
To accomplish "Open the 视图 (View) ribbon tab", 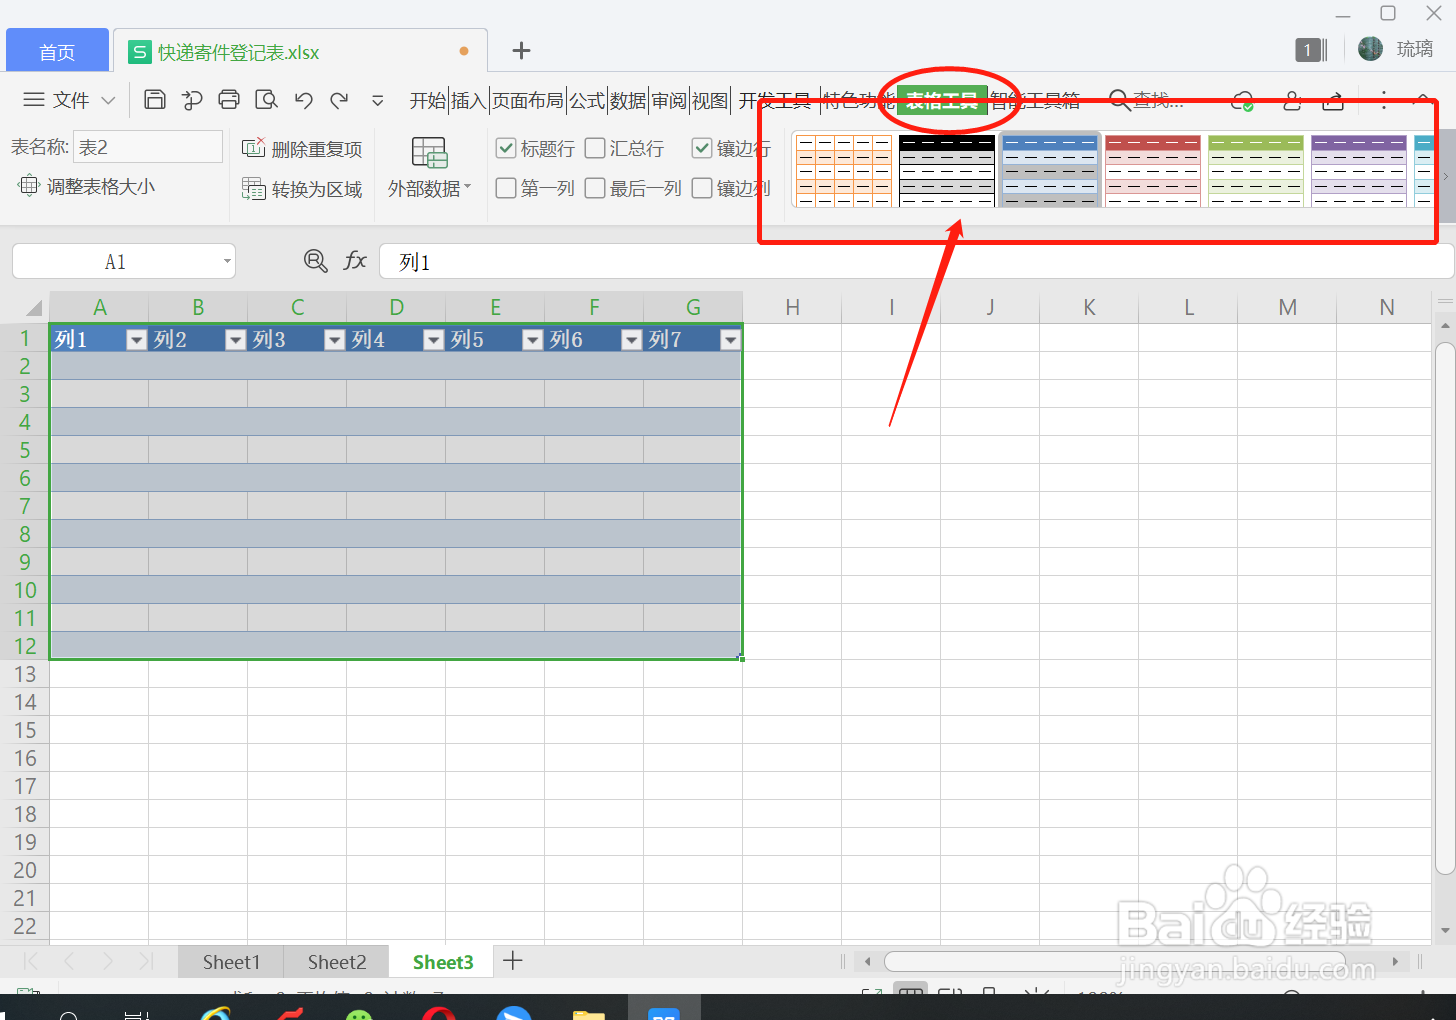I will (710, 100).
